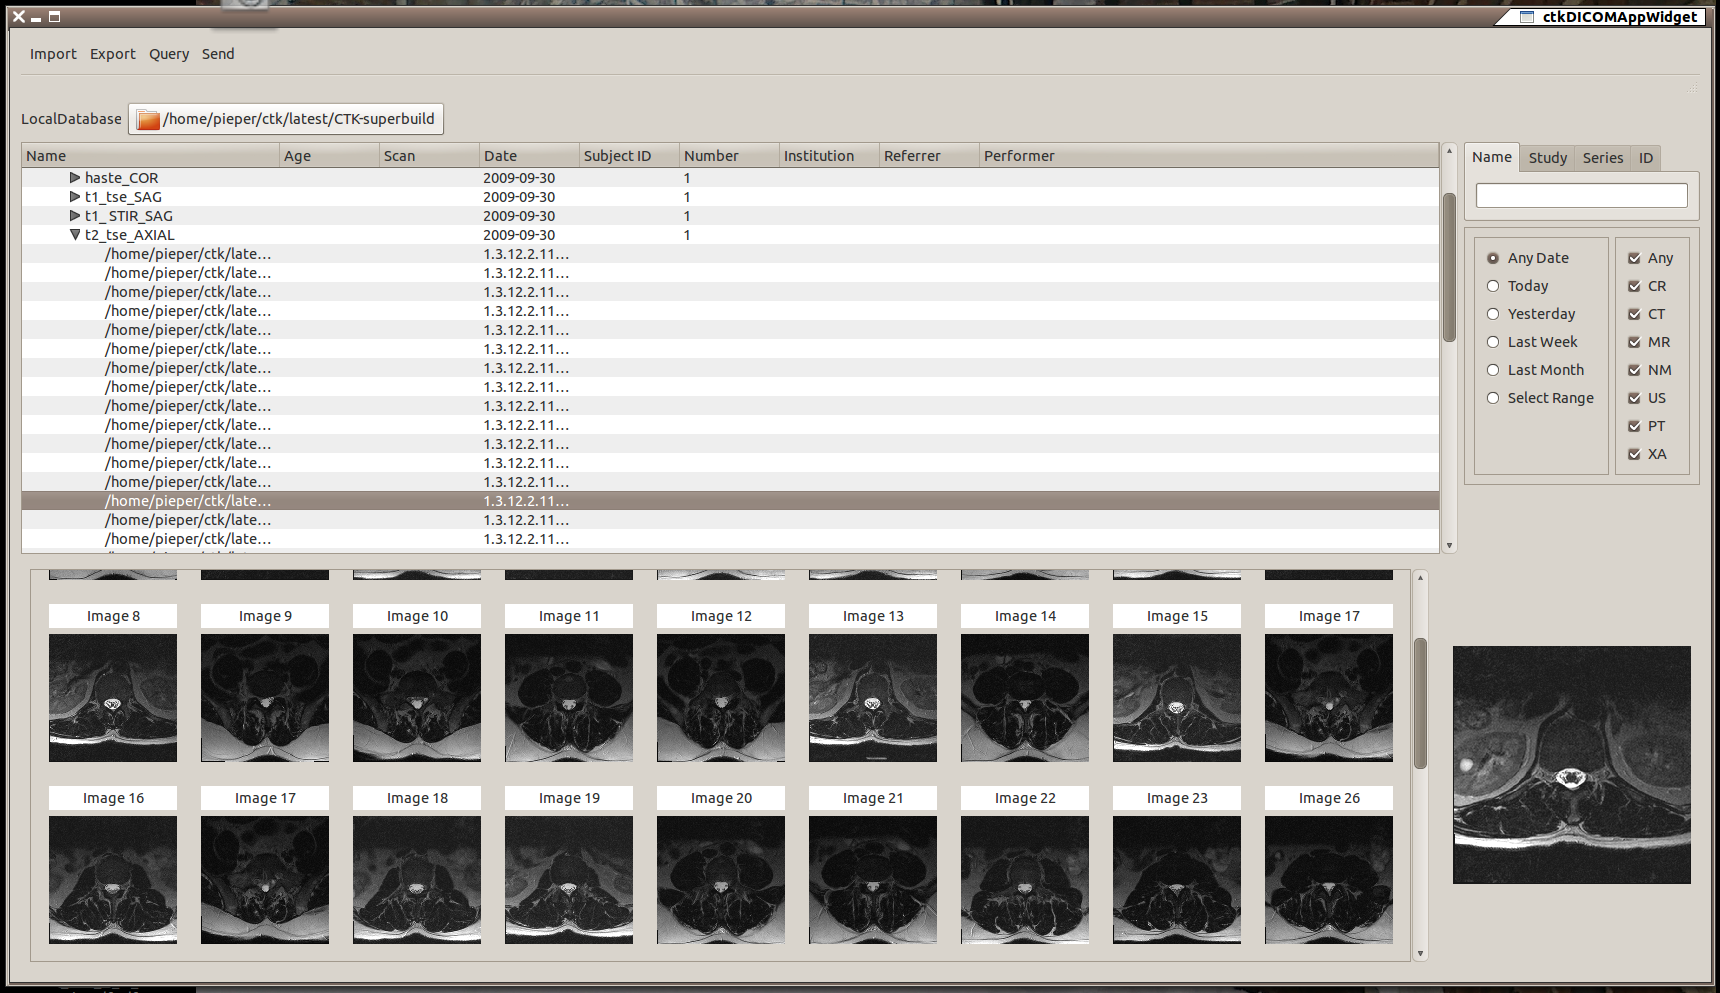Click the ctkDICOMAppWidget window icon
The image size is (1720, 993).
(x=1524, y=16)
